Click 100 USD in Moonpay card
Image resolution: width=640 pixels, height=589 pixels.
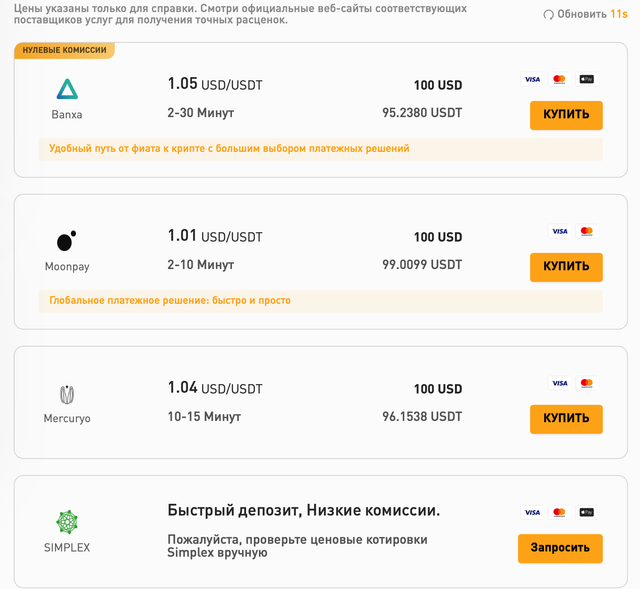click(x=438, y=237)
